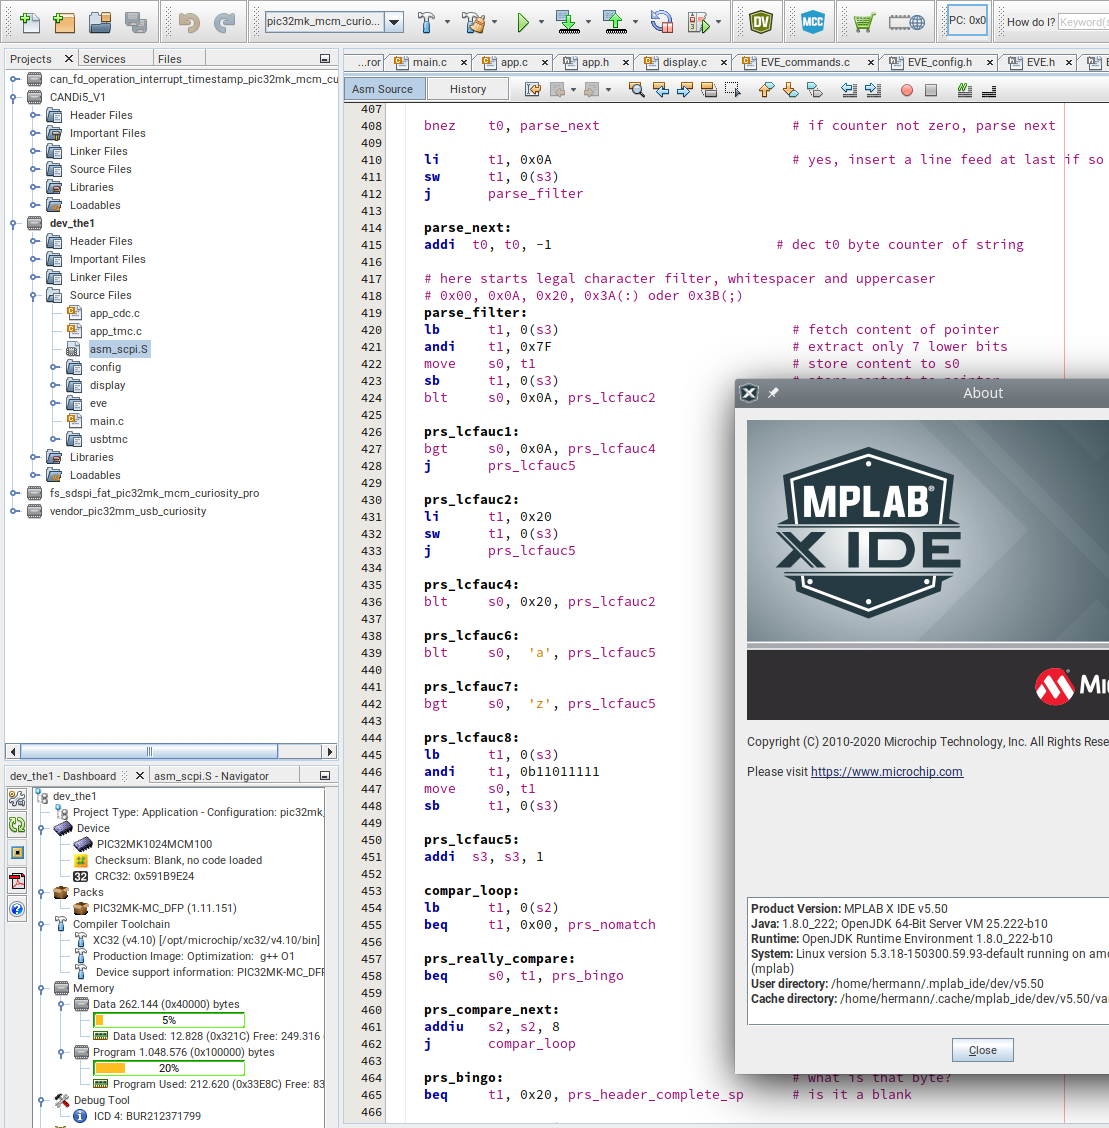Toggle Rectangular Selection mode
Image resolution: width=1109 pixels, height=1128 pixels.
(x=733, y=90)
